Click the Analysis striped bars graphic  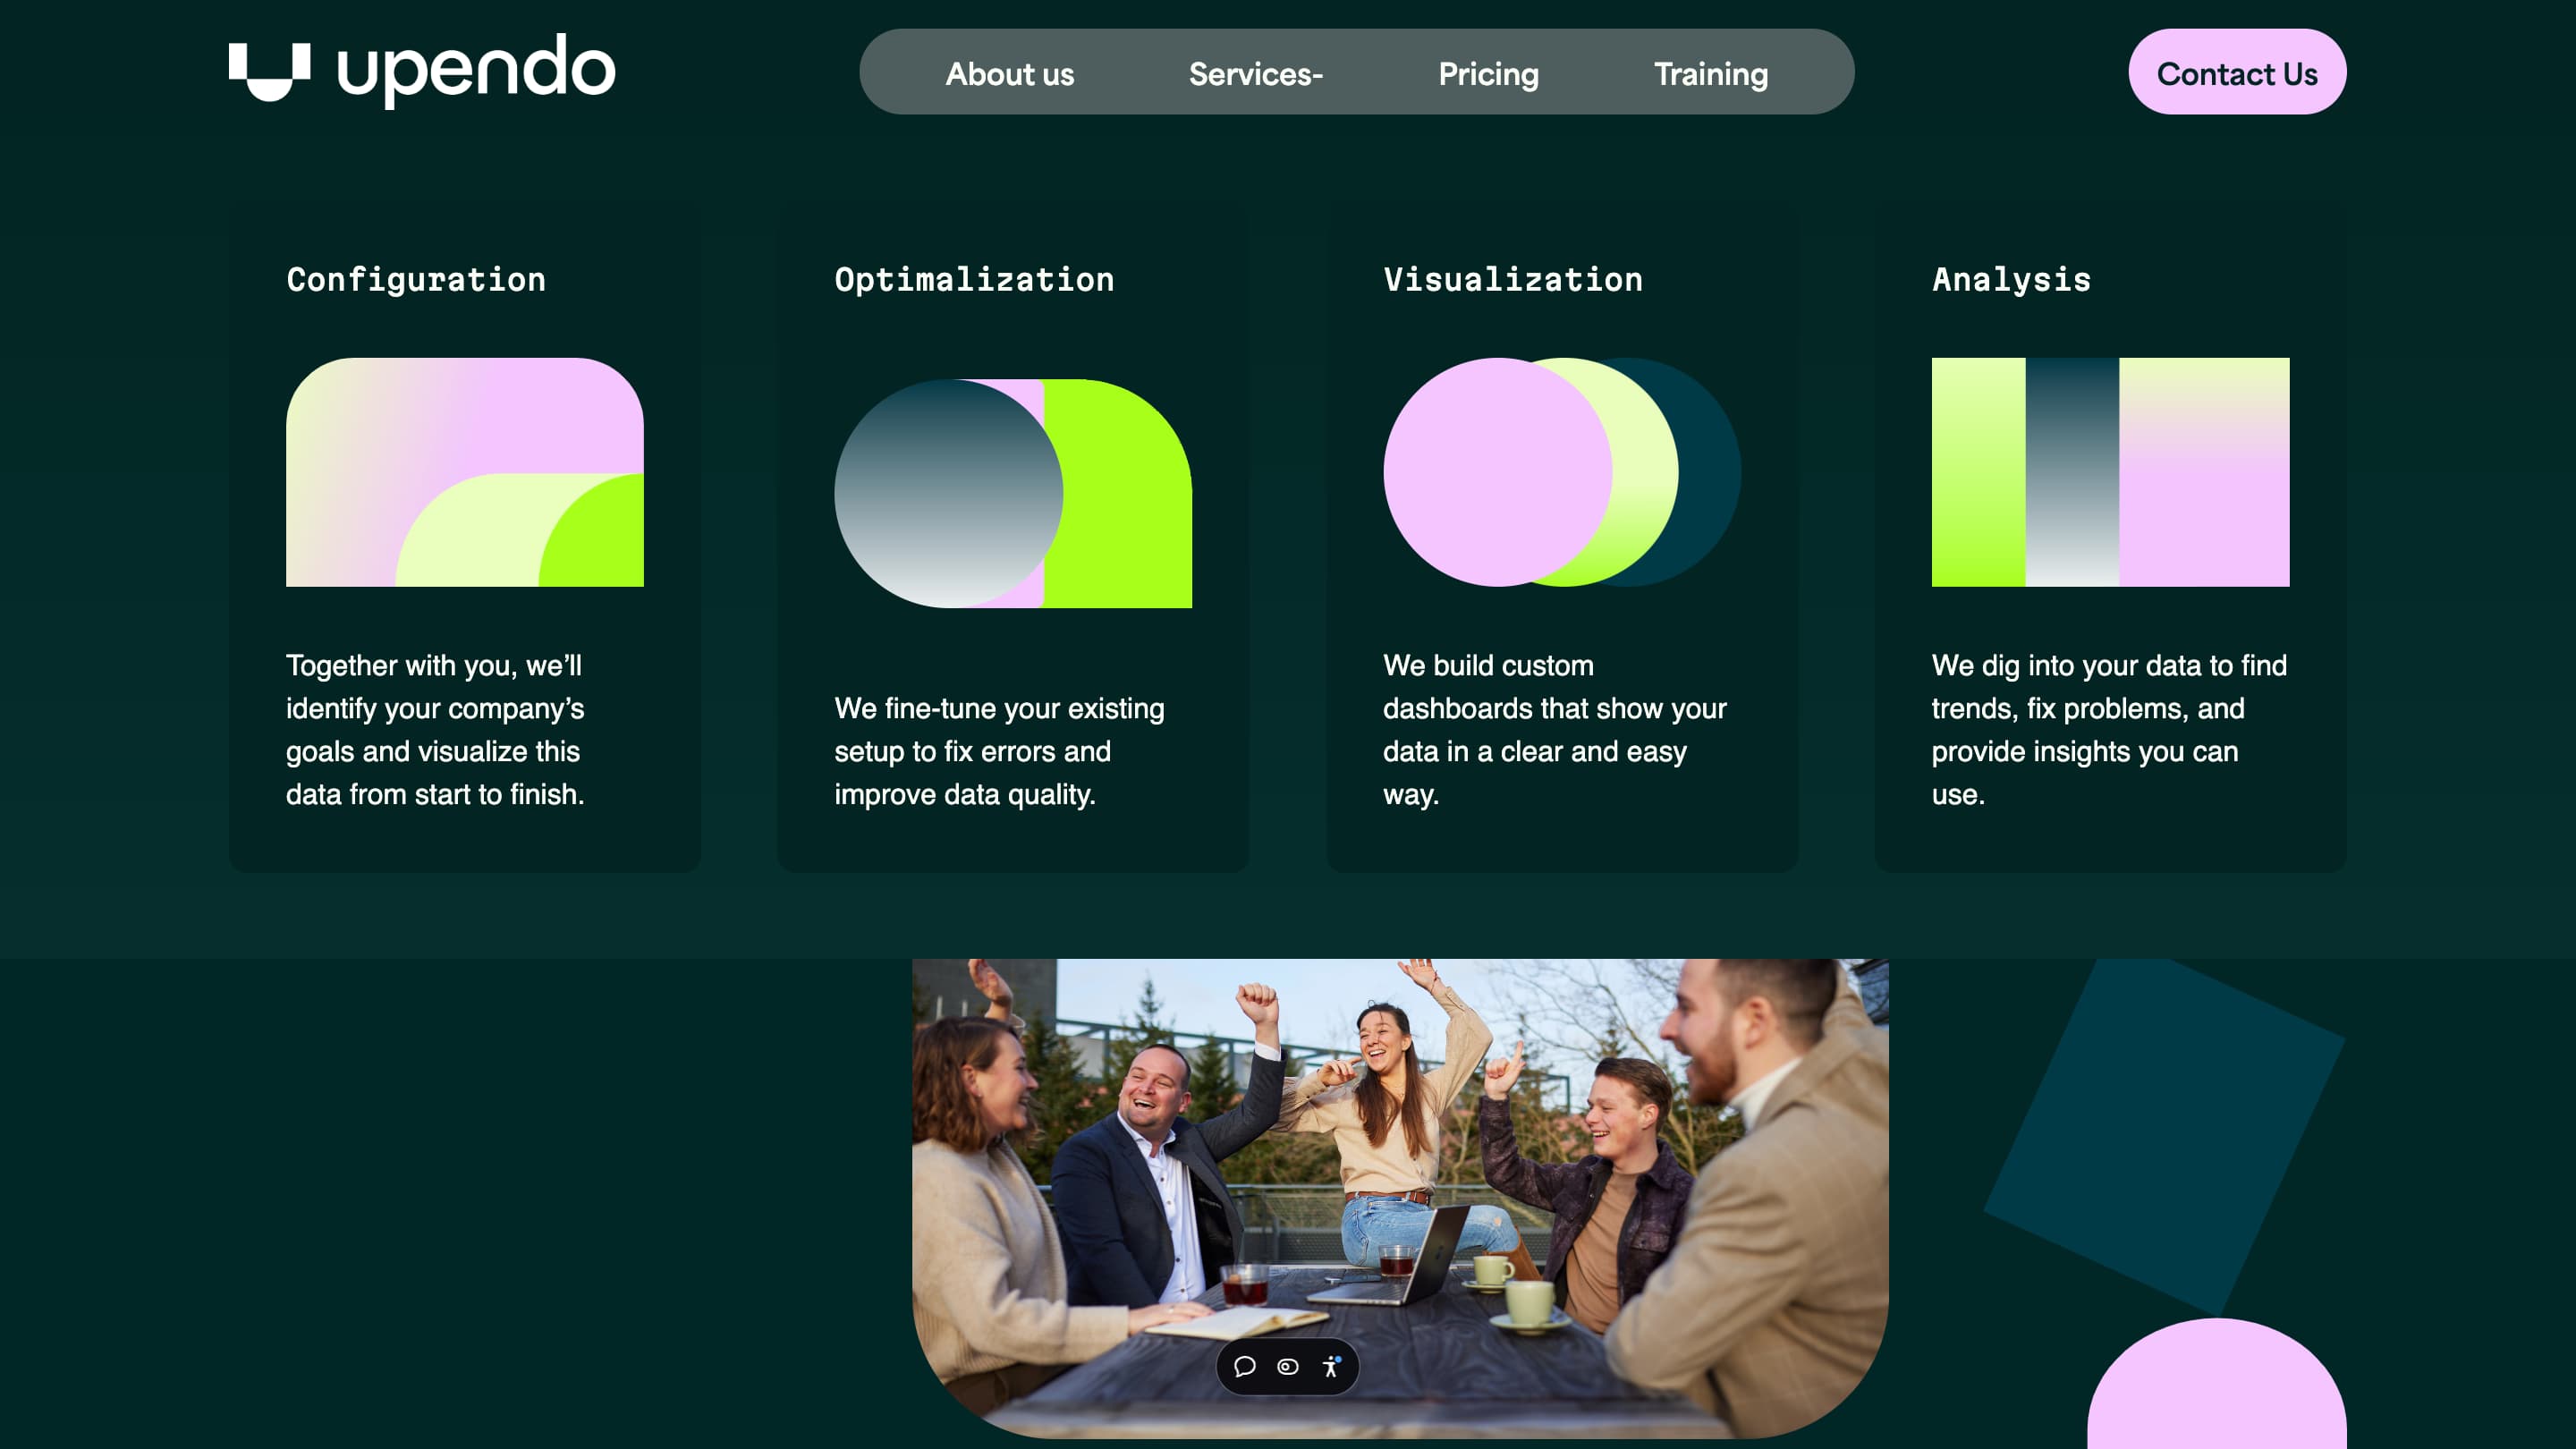pyautogui.click(x=2110, y=472)
